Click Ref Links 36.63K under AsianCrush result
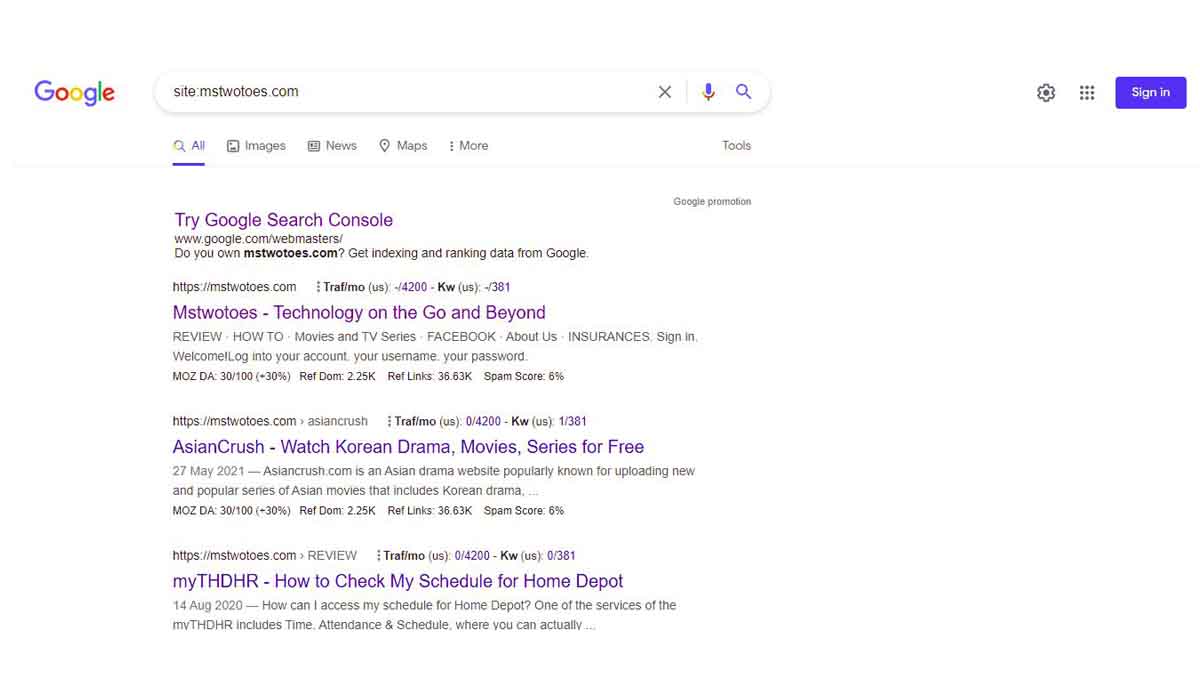Screen dimensions: 1200x675 pyautogui.click(x=430, y=510)
